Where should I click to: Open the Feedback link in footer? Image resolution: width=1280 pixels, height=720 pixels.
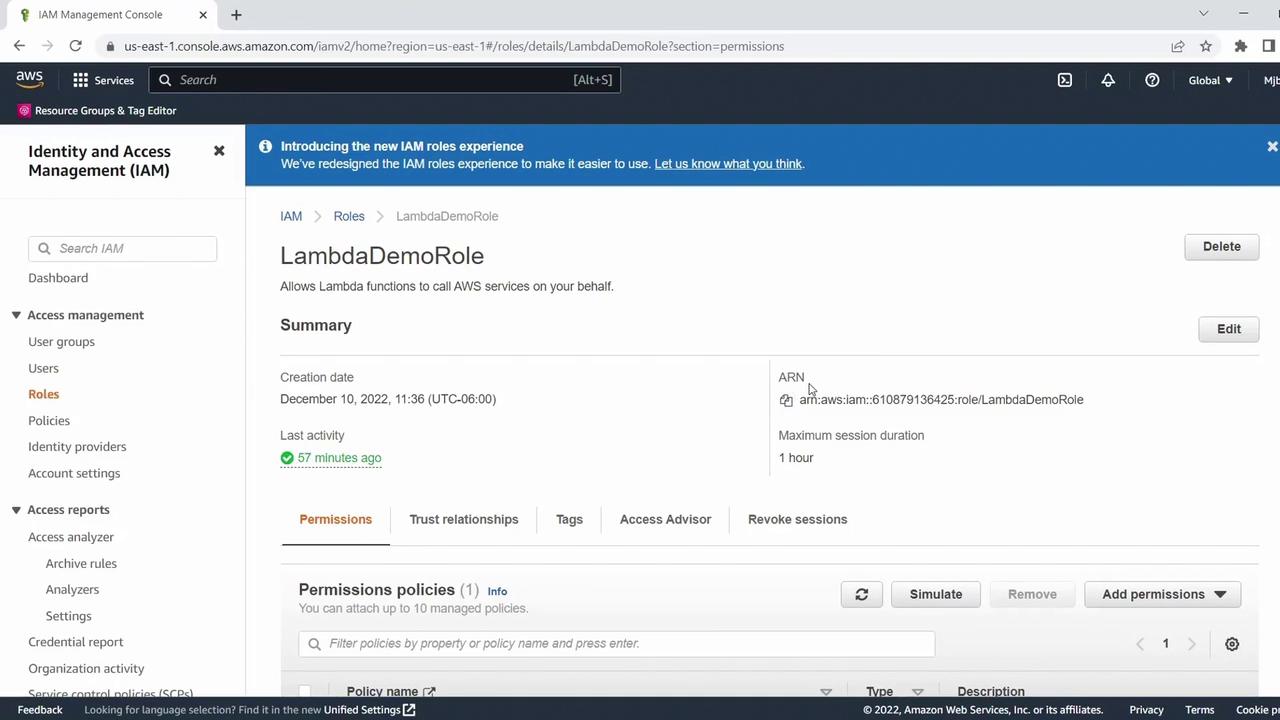40,710
